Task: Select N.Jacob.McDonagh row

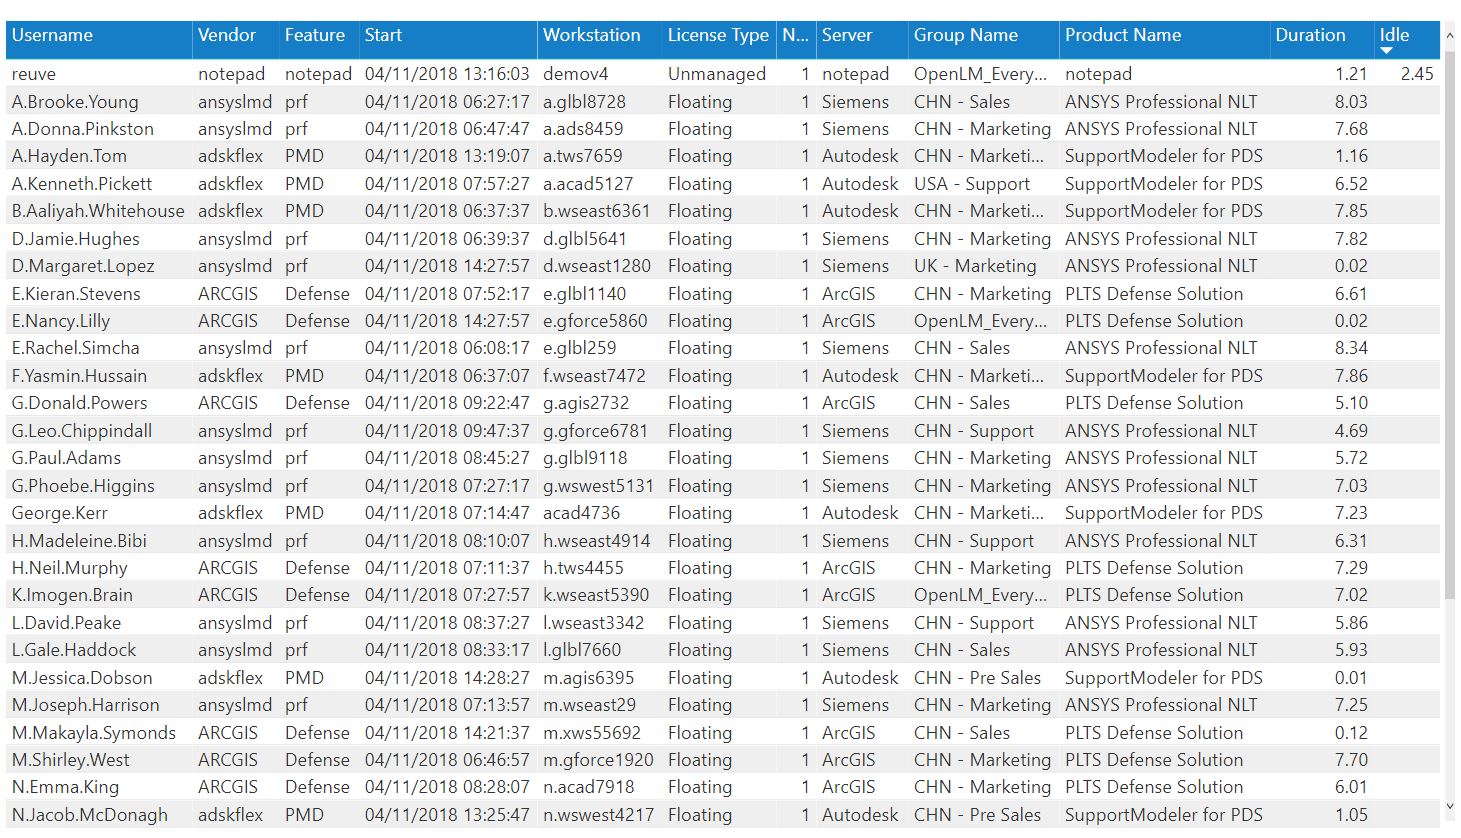Action: coord(90,815)
